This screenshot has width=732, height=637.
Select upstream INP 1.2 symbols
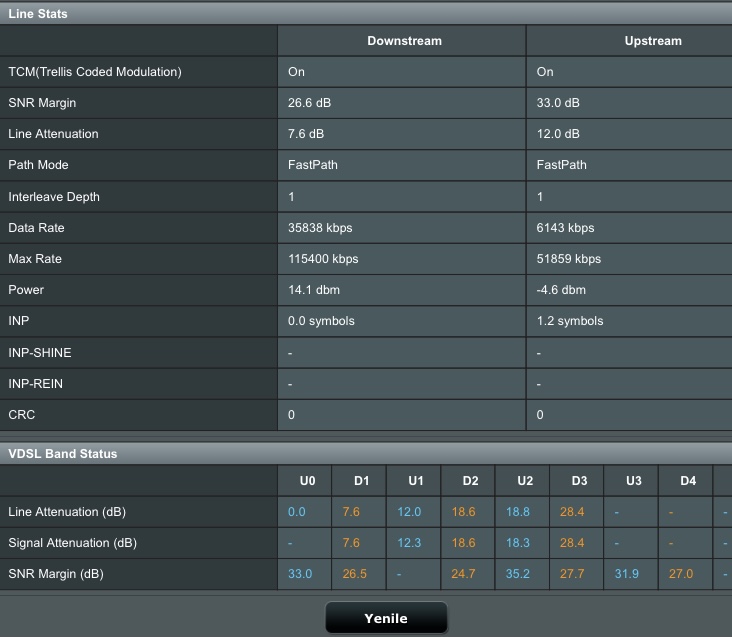(570, 321)
